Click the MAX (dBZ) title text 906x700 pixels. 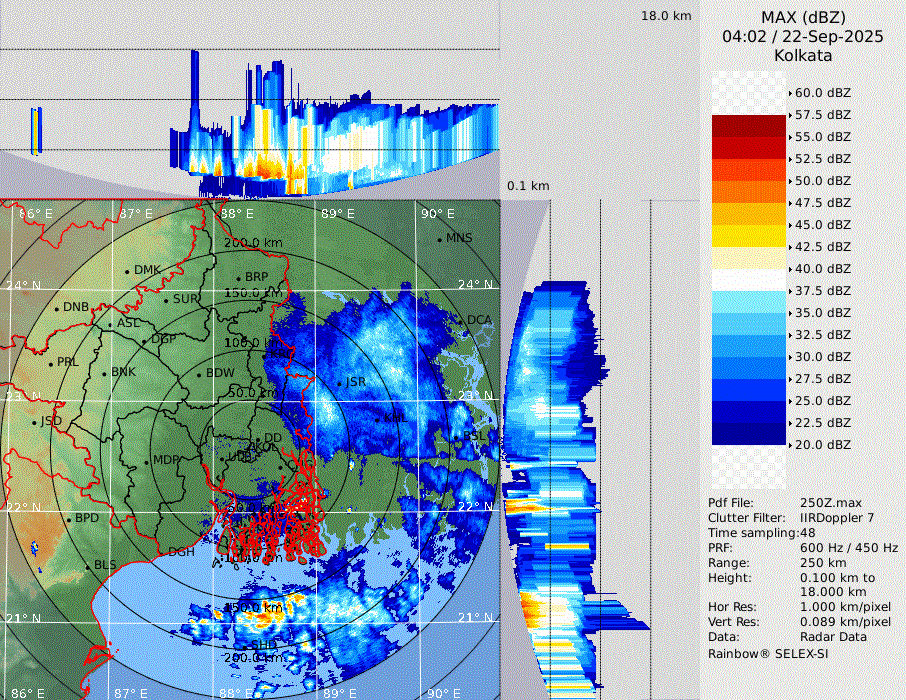pos(803,17)
